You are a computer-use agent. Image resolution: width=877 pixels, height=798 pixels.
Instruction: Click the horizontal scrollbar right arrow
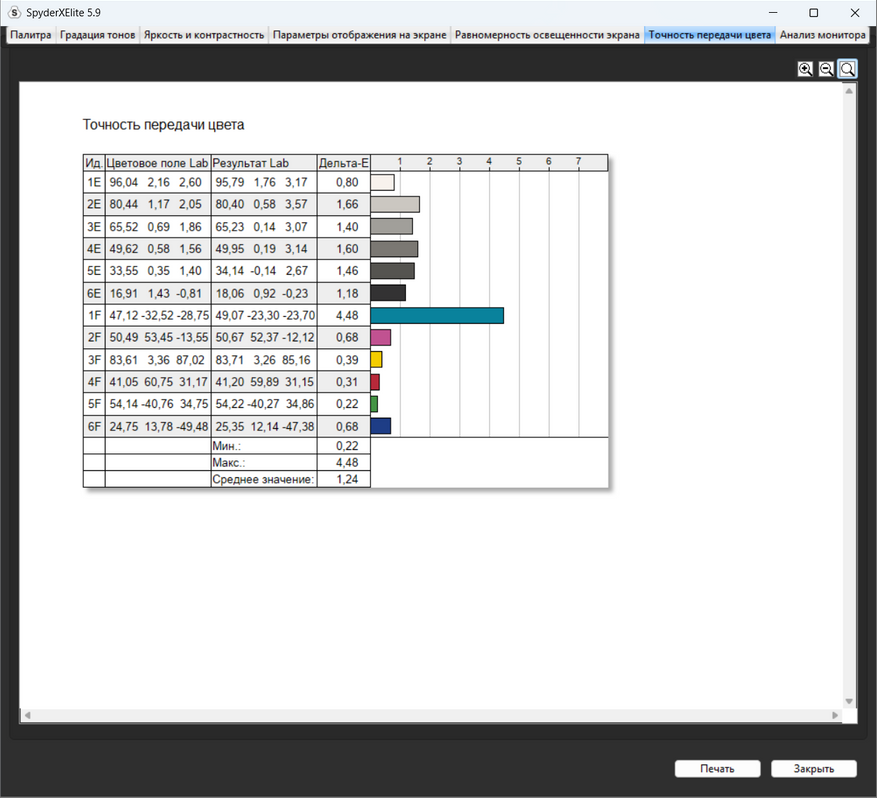click(x=835, y=716)
